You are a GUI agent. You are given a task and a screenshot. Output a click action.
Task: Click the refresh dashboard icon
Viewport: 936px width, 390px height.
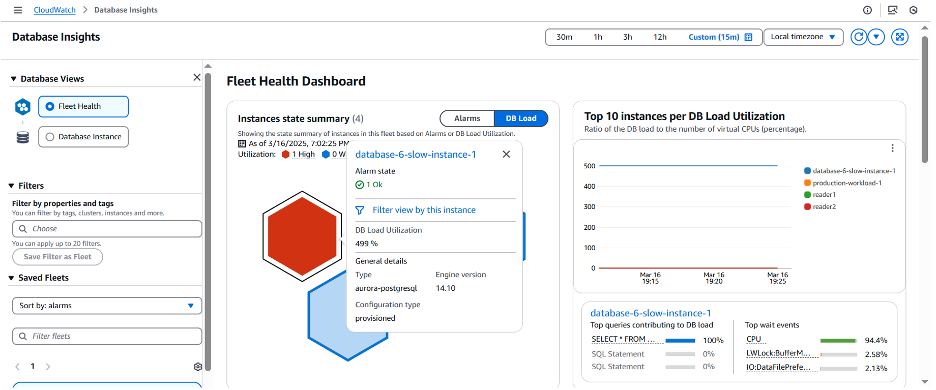click(x=858, y=37)
